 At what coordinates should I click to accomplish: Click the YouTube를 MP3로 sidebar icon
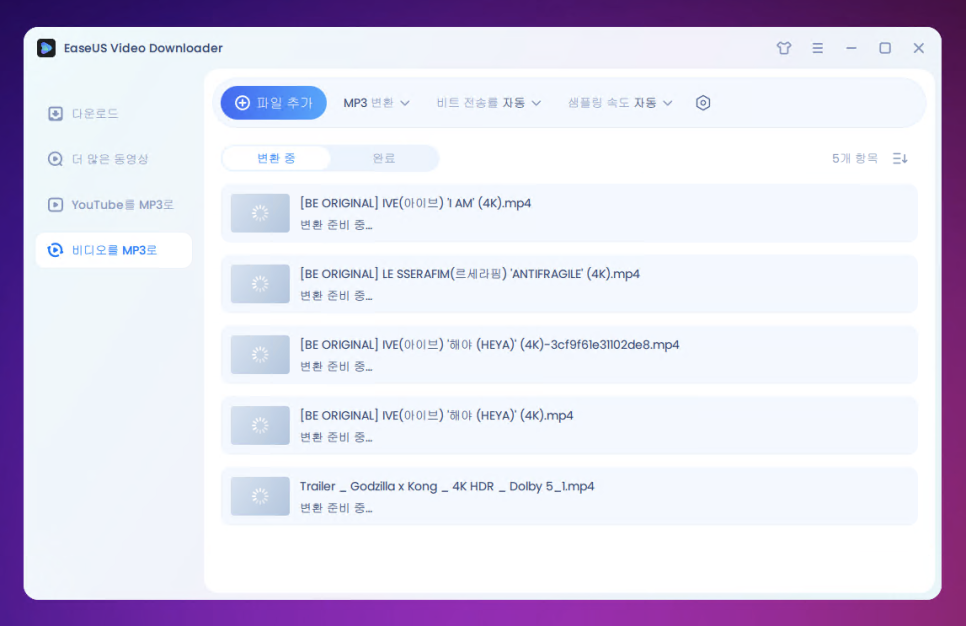[55, 205]
